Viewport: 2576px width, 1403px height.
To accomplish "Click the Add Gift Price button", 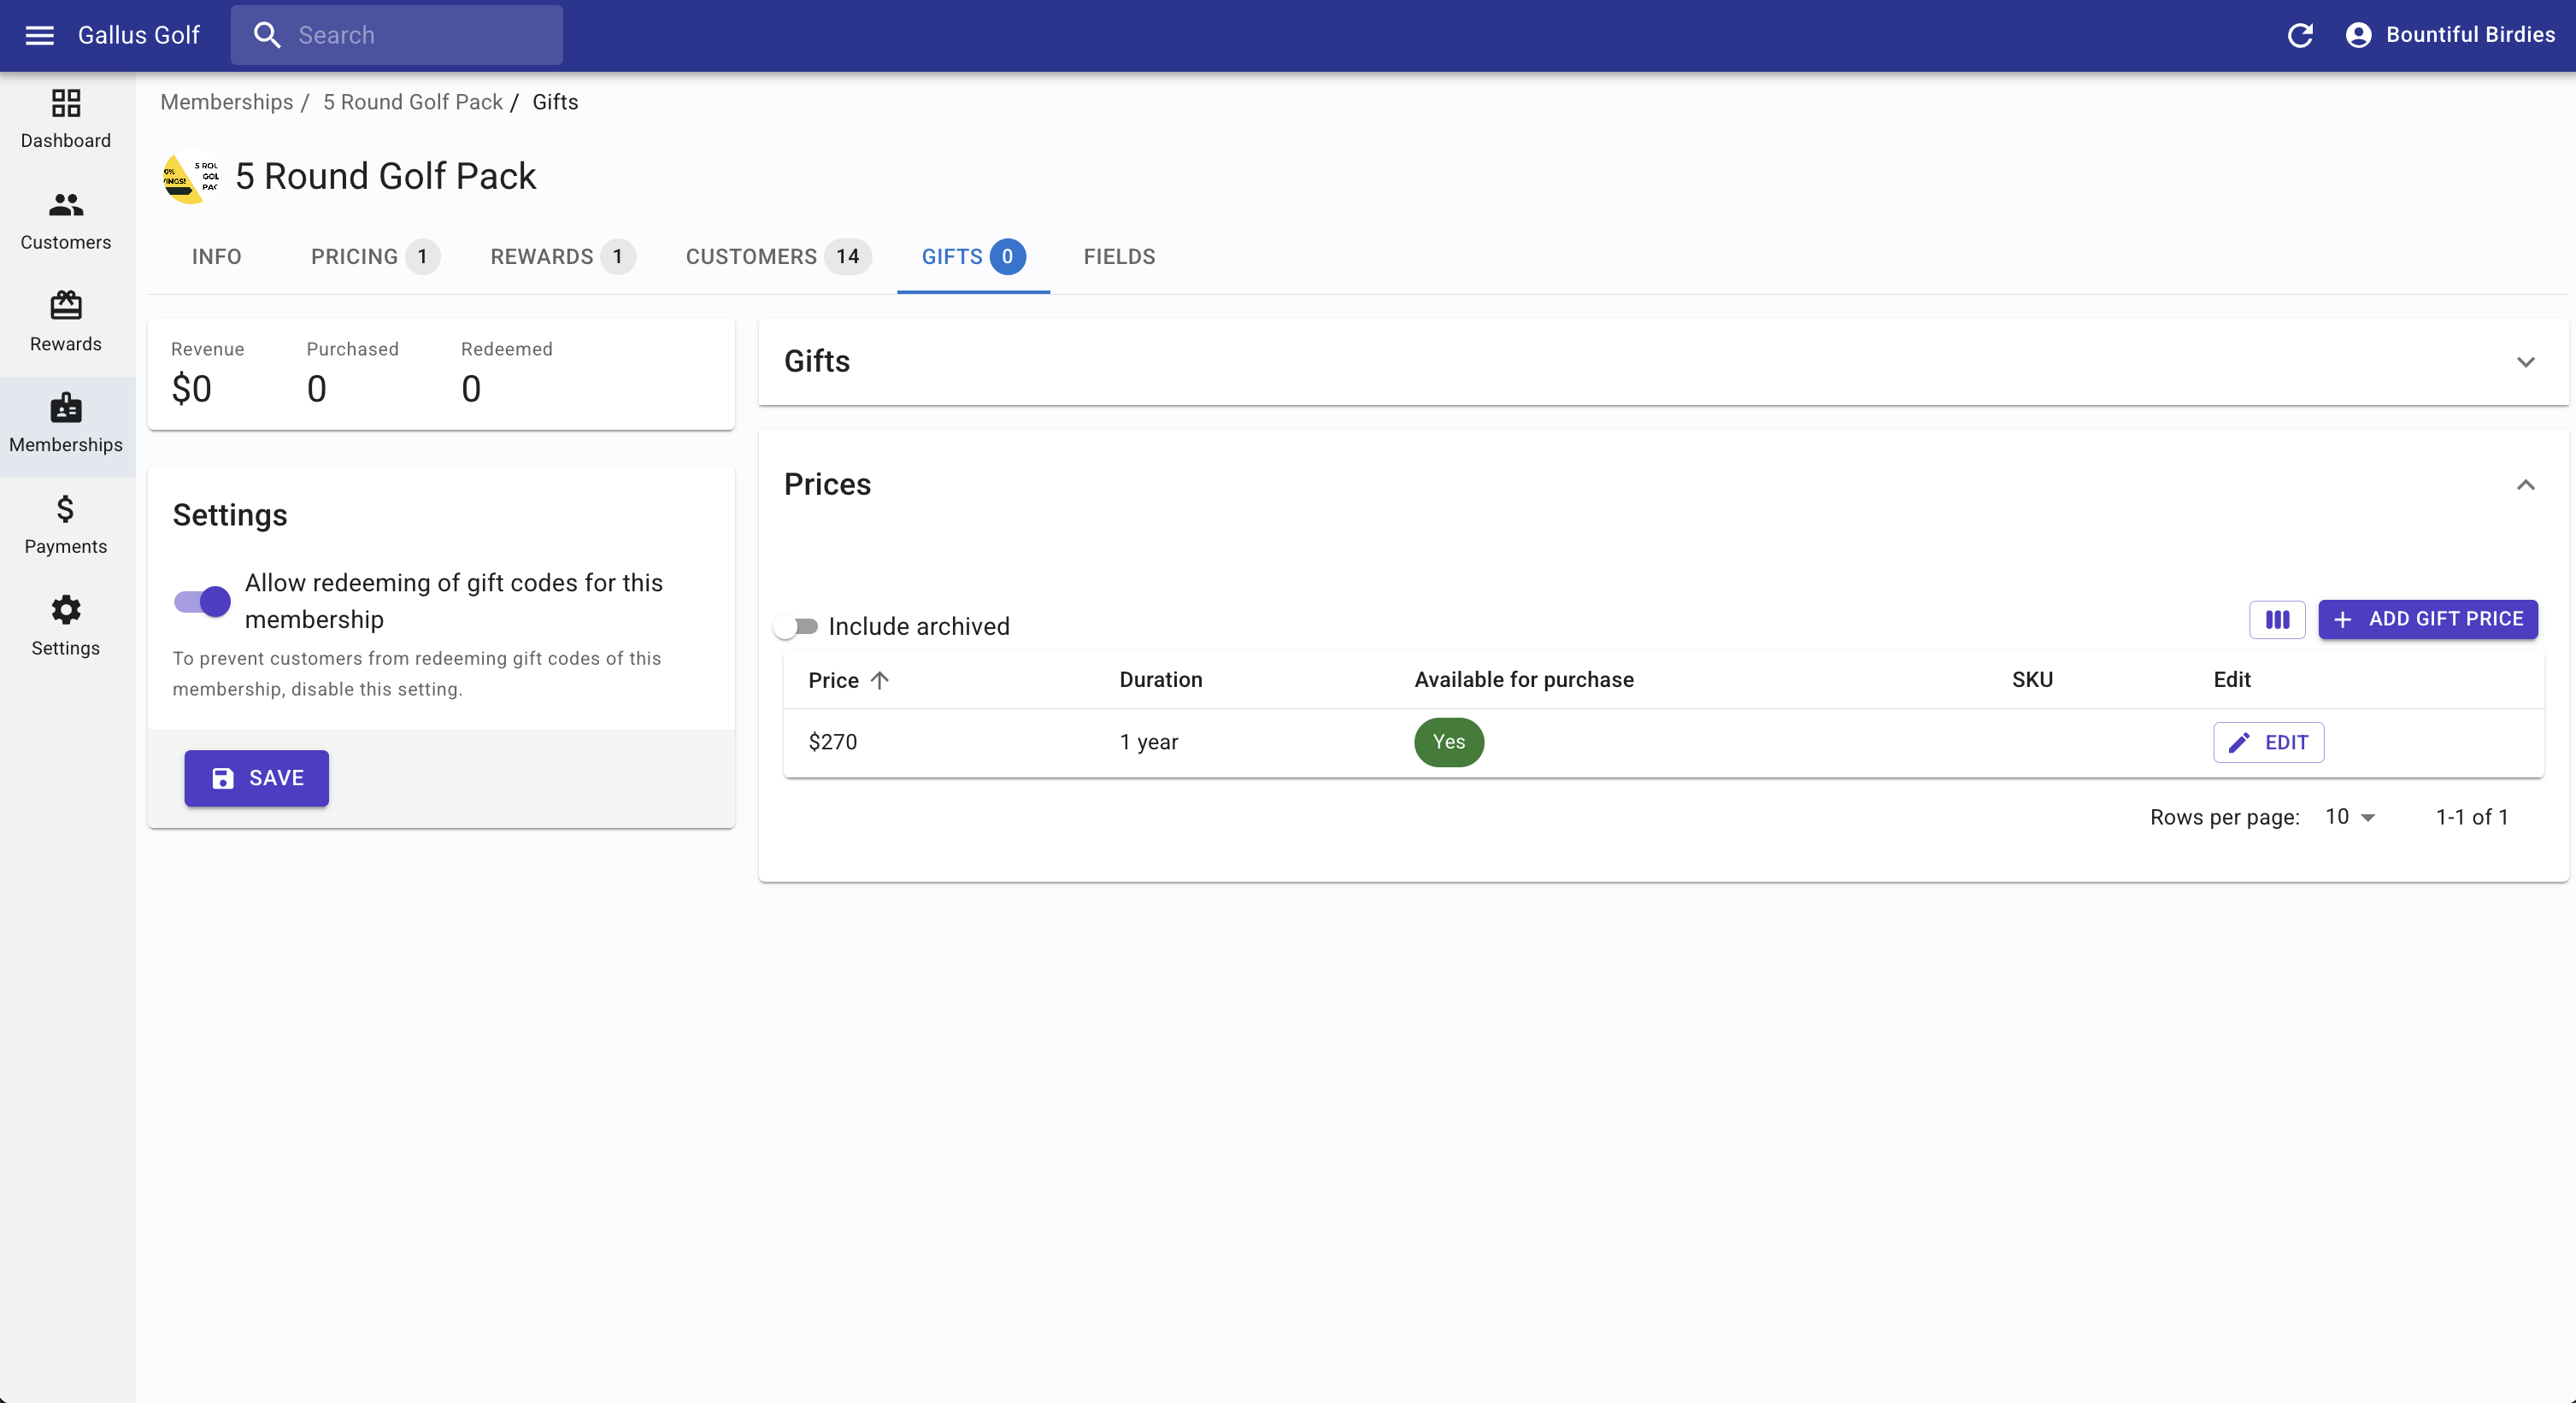I will 2427,619.
